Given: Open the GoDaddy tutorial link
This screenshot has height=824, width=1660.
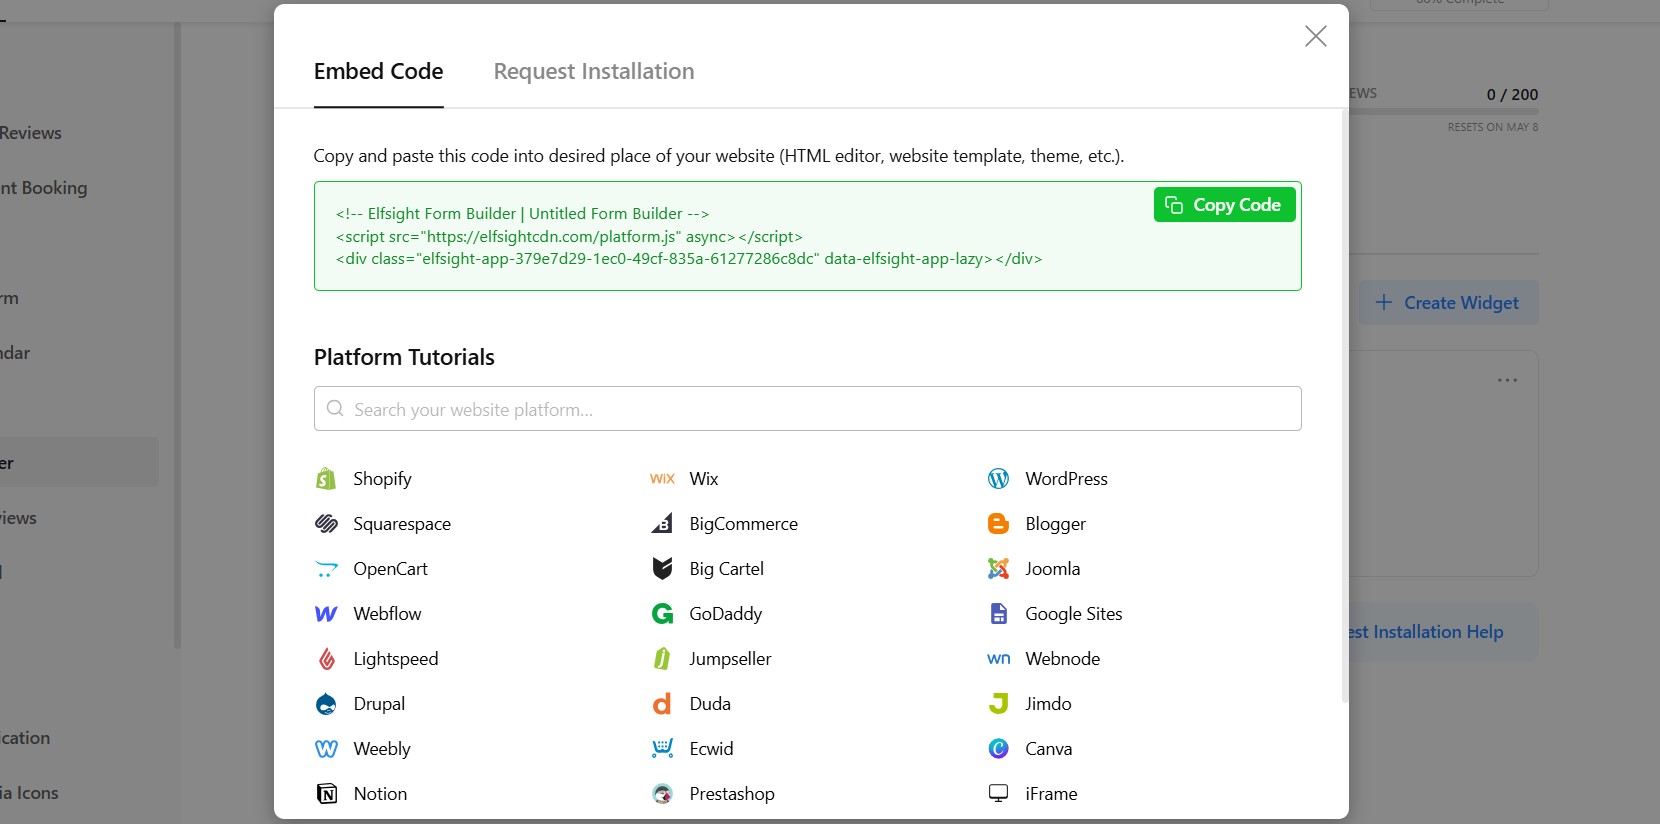Looking at the screenshot, I should click(x=725, y=614).
